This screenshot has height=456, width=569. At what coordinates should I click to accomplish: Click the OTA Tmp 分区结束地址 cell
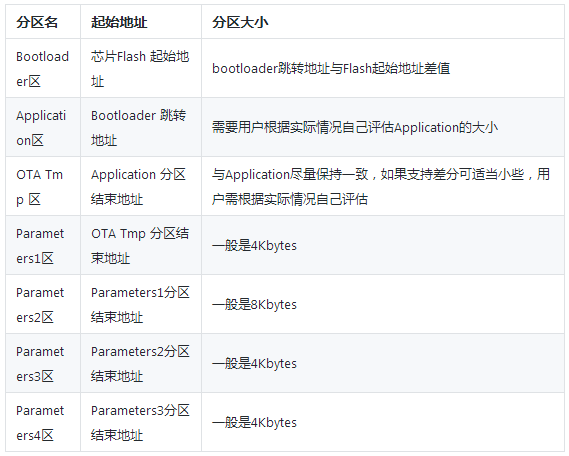click(x=141, y=245)
